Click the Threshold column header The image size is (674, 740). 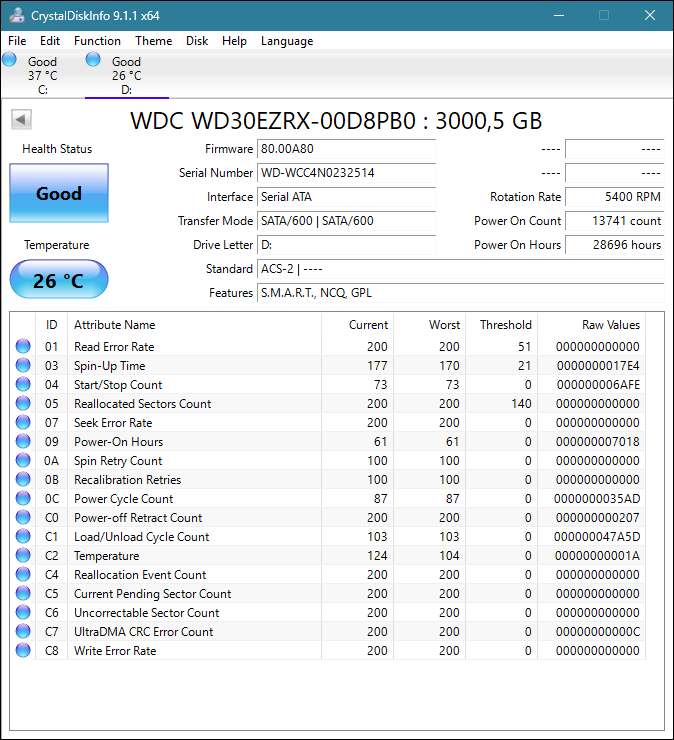click(502, 325)
